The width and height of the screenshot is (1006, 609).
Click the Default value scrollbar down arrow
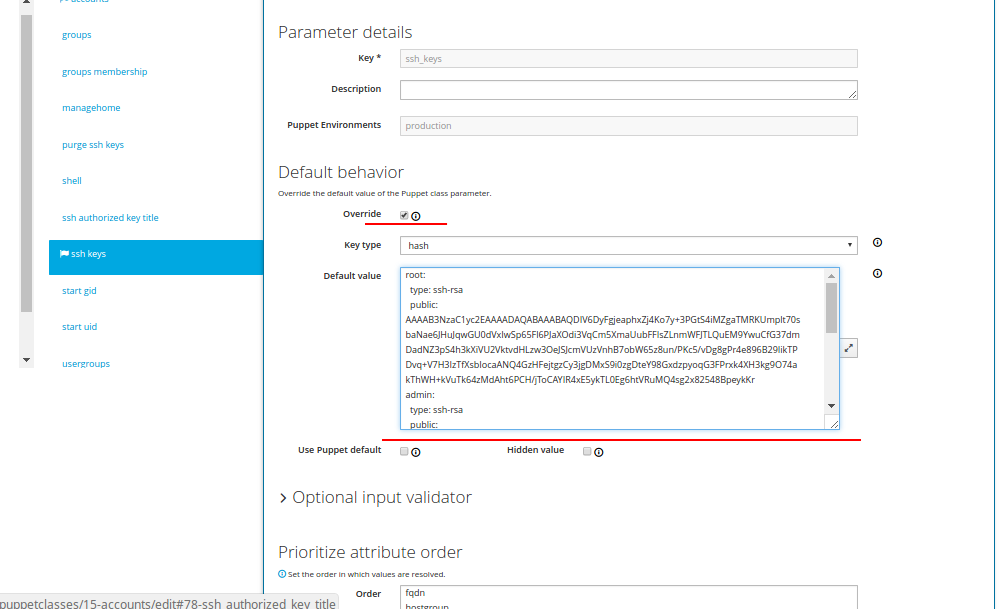[831, 406]
